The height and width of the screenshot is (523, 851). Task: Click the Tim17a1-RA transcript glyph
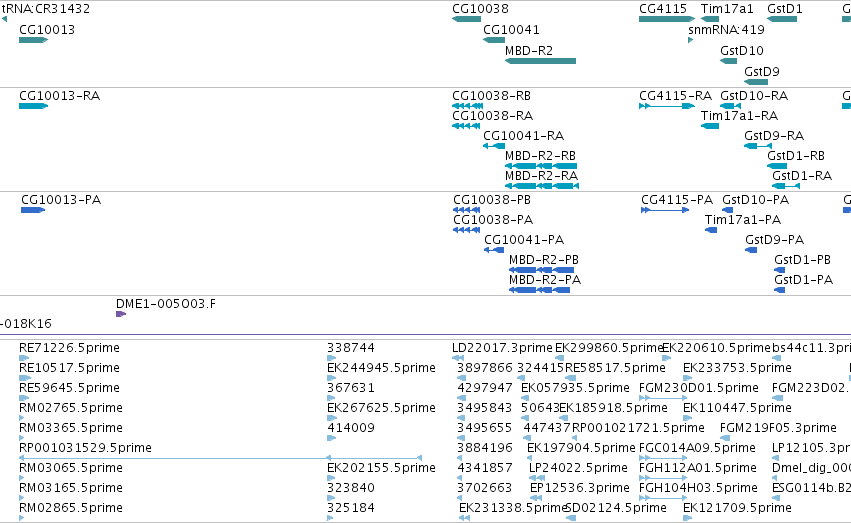pyautogui.click(x=710, y=126)
